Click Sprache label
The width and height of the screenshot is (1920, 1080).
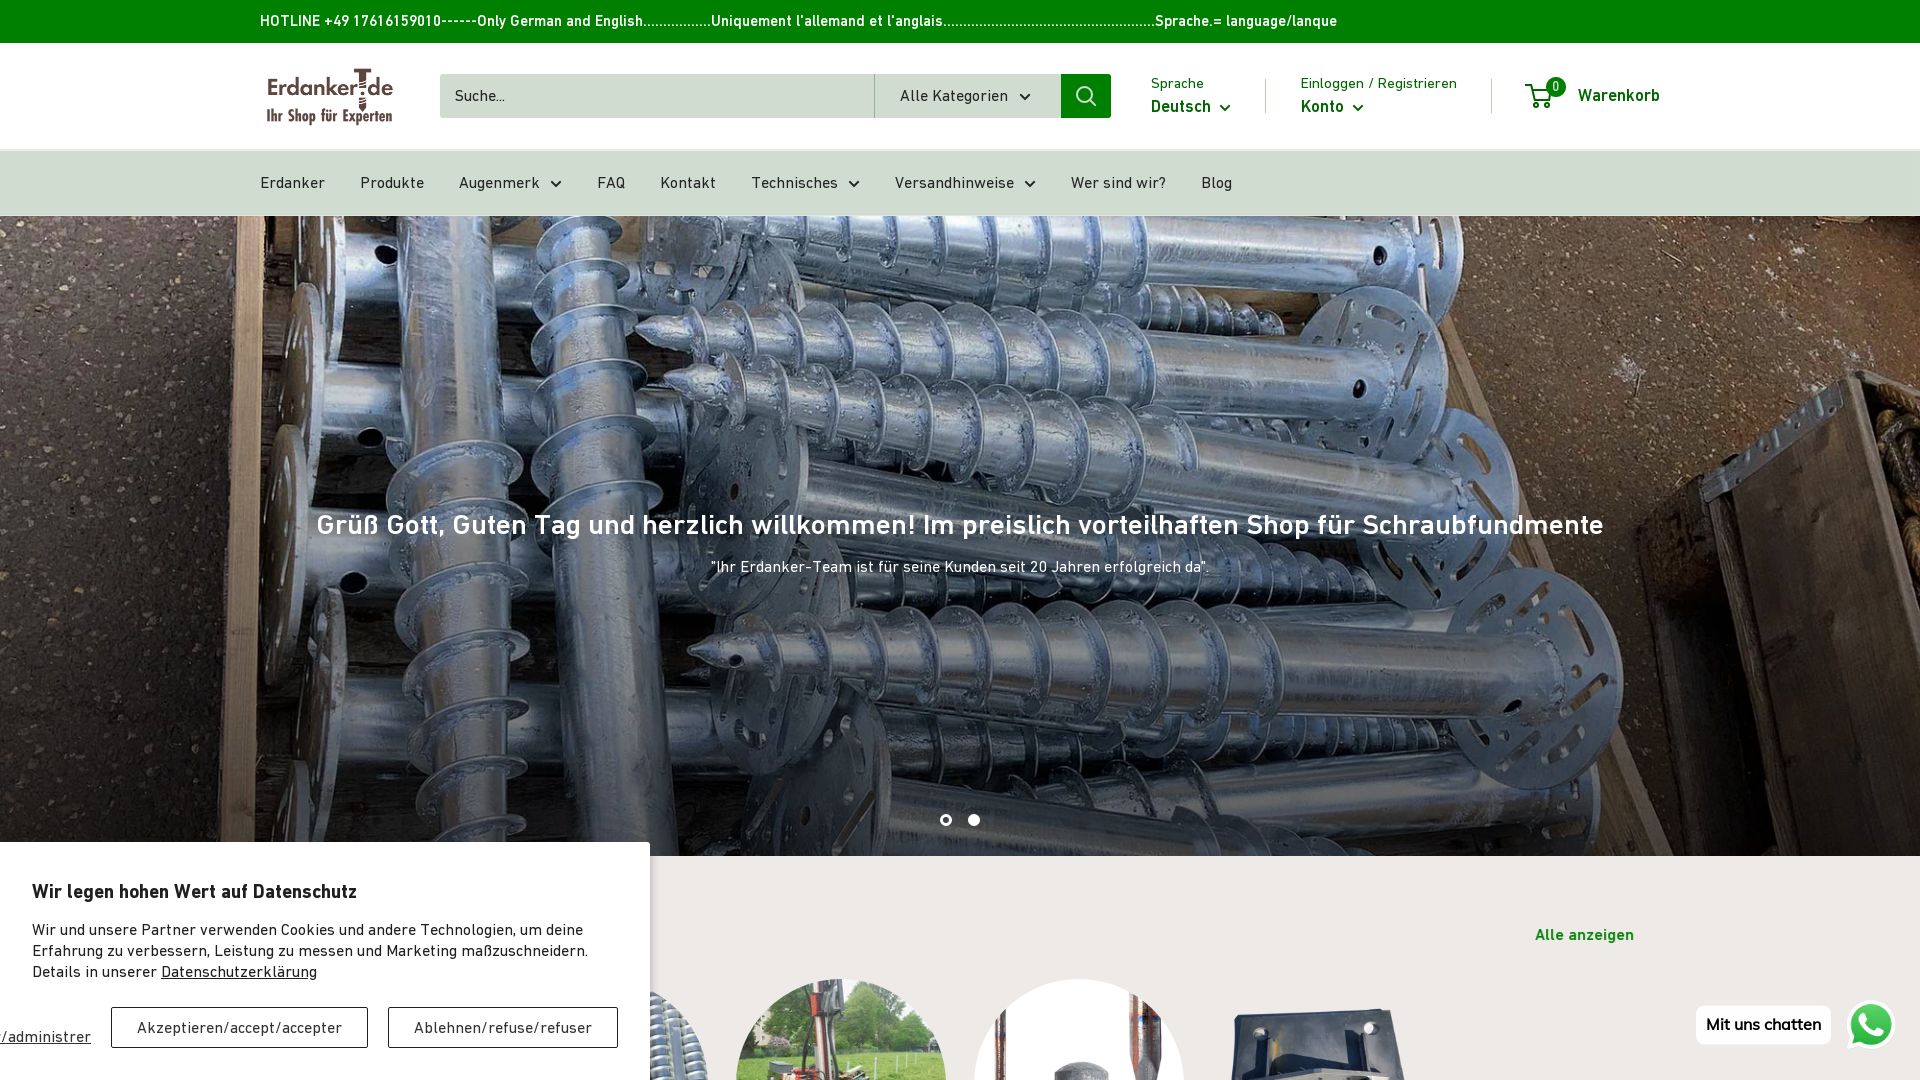(x=1177, y=83)
